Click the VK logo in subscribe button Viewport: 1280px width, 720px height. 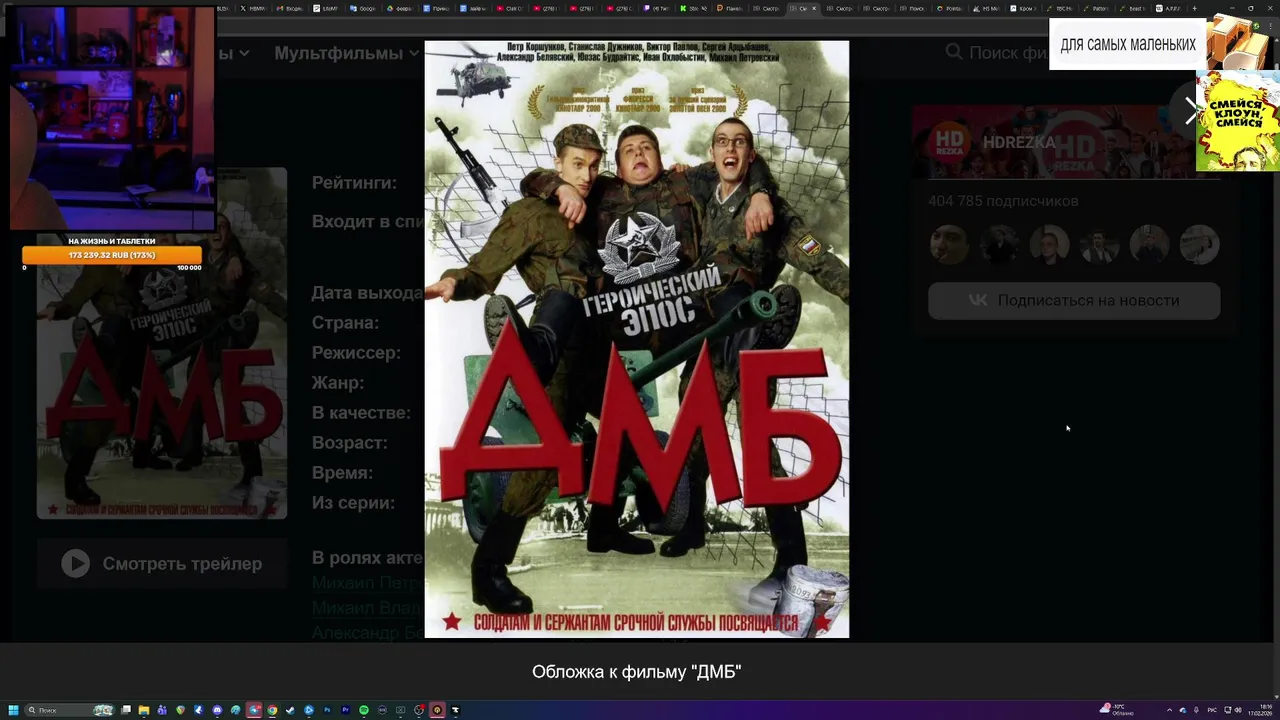[978, 300]
